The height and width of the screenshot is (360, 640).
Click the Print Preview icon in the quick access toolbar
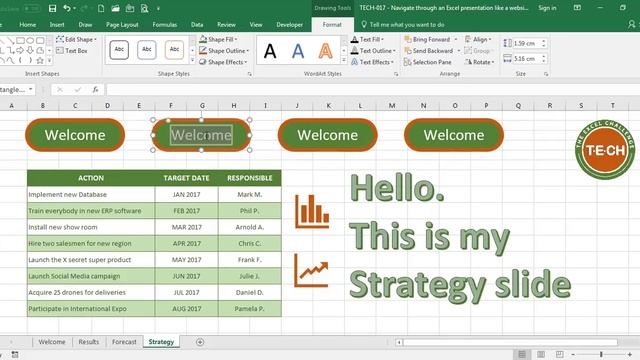point(144,8)
